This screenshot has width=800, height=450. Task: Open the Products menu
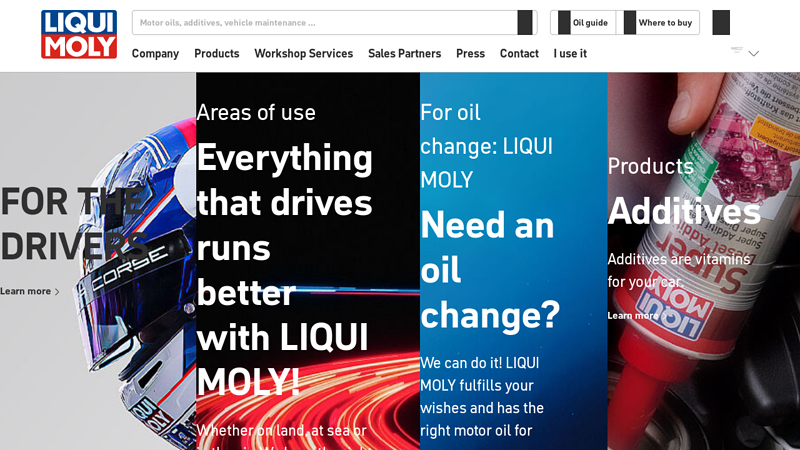(216, 54)
